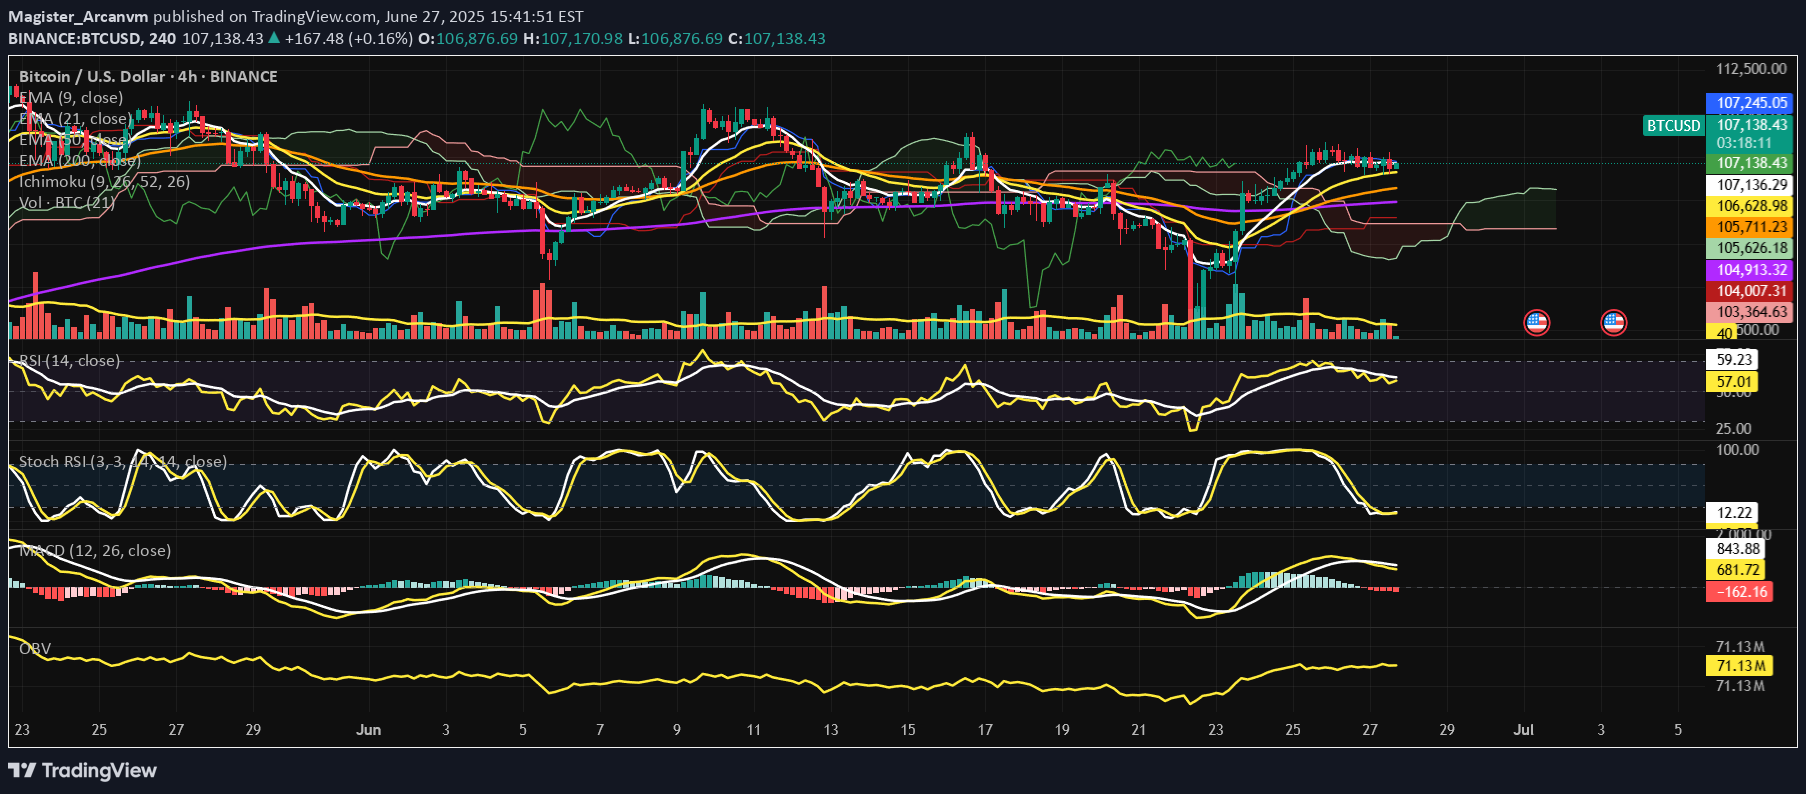Viewport: 1806px width, 794px height.
Task: Click the 'RSI (14, close)' pane label
Action: [x=69, y=360]
